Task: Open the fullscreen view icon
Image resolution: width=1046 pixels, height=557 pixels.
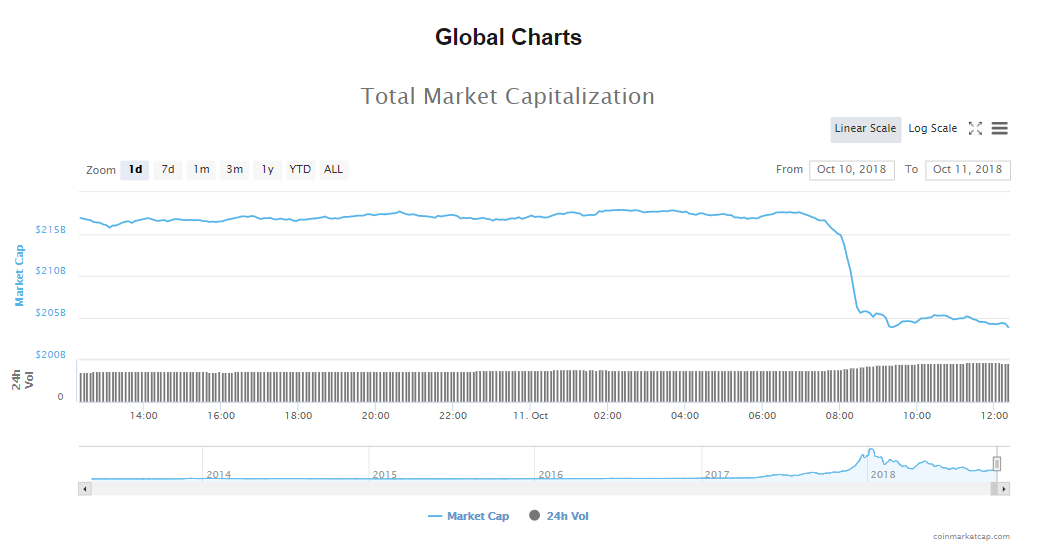Action: [975, 128]
